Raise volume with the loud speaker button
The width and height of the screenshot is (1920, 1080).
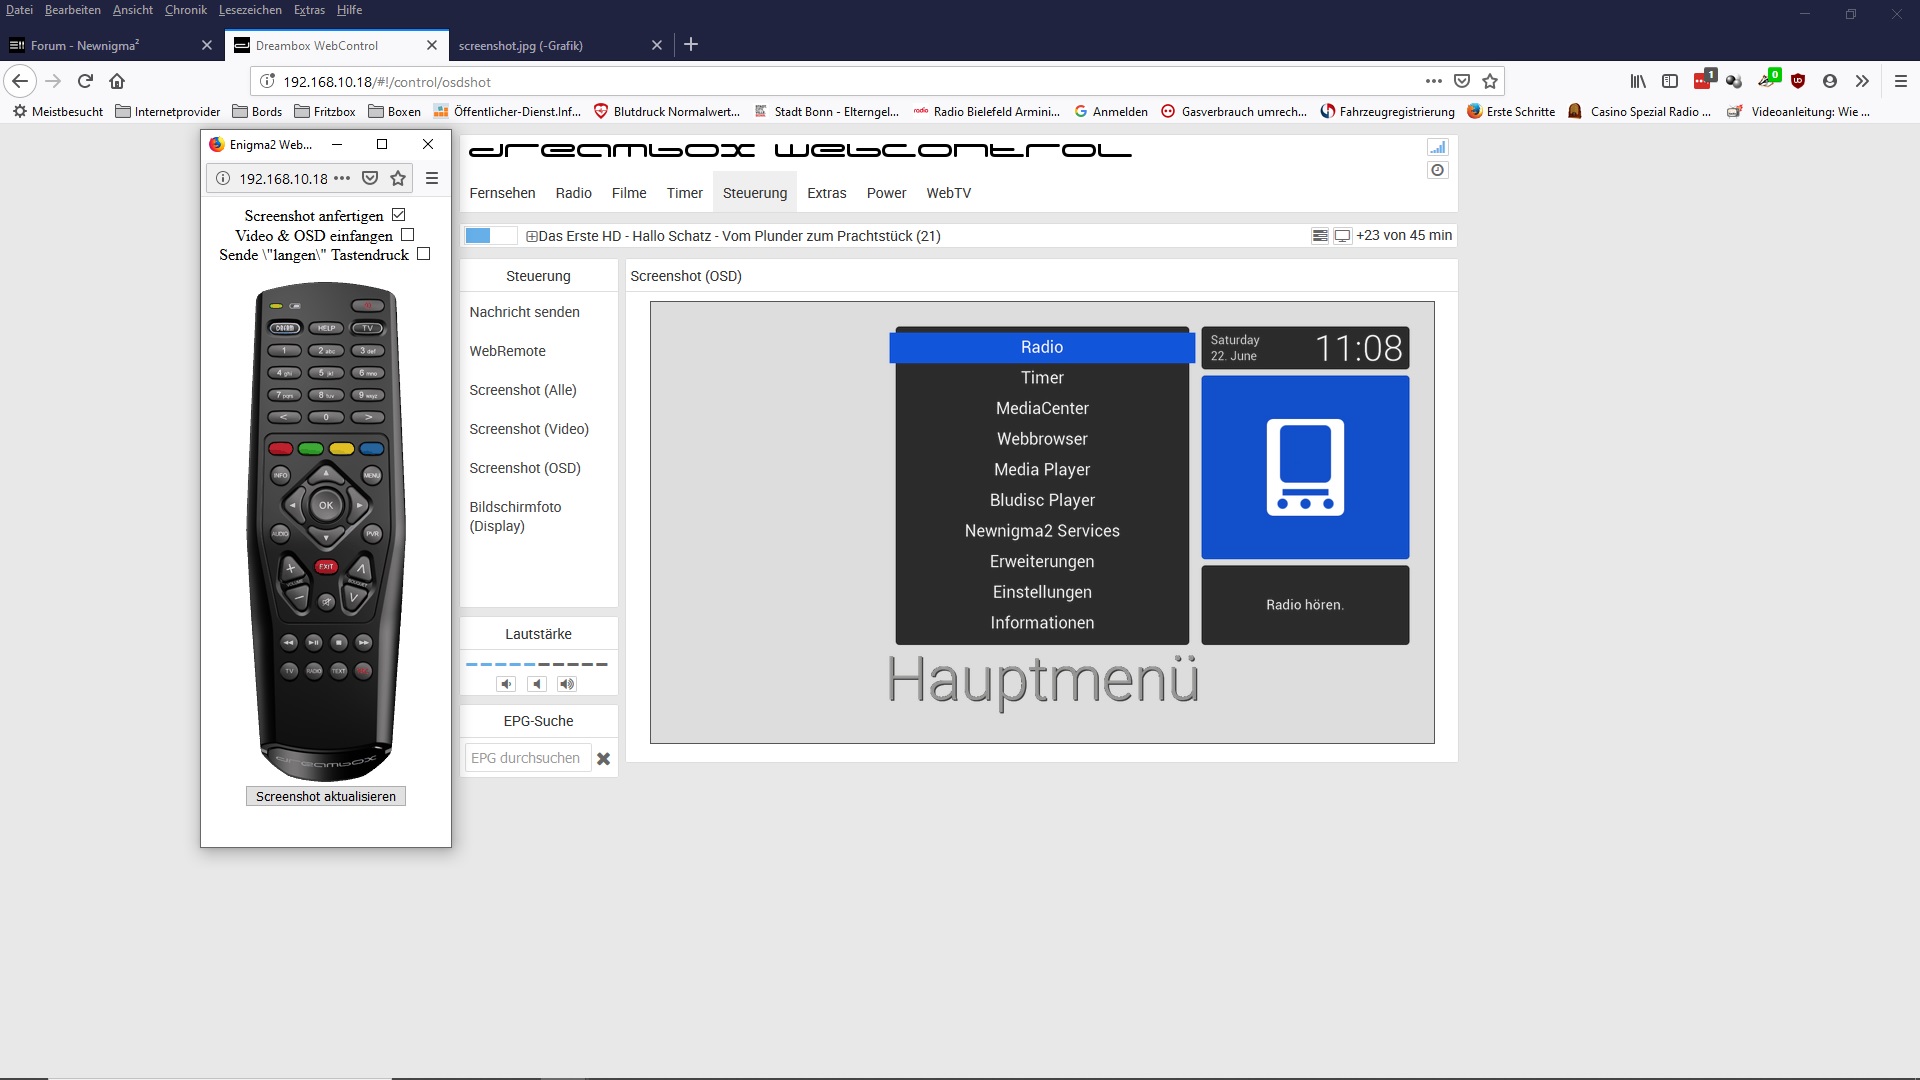point(567,684)
